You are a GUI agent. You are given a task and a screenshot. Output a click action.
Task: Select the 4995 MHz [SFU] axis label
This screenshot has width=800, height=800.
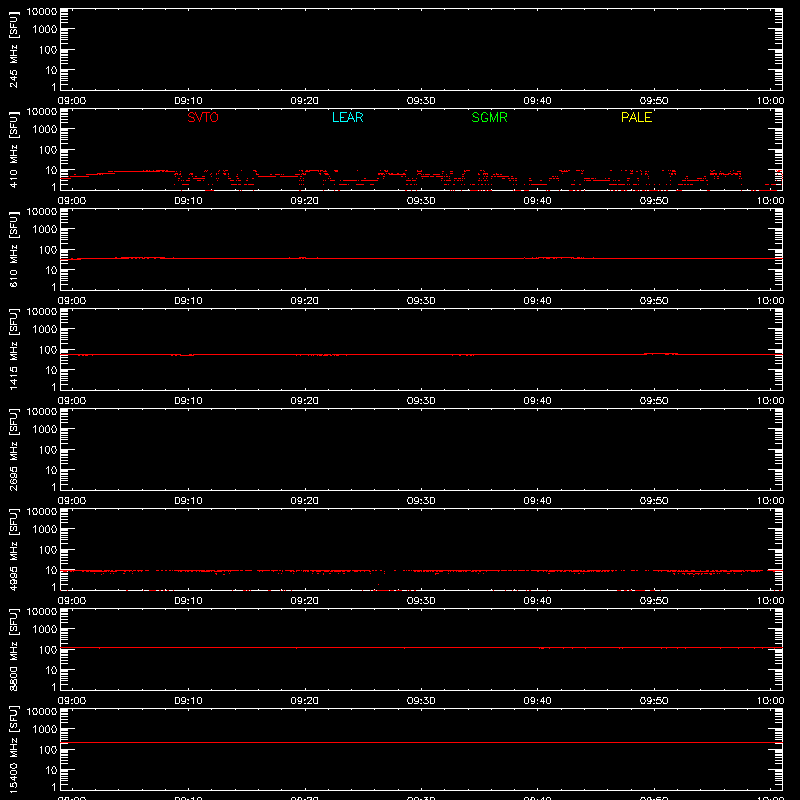point(13,550)
